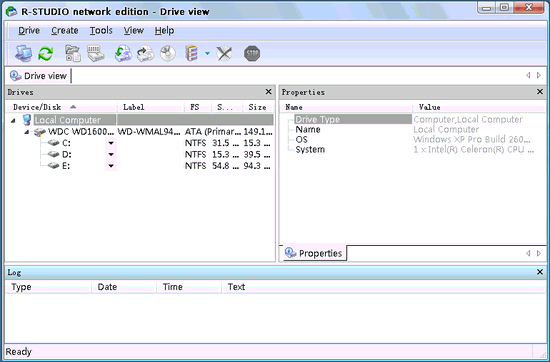
Task: Open the dropdown arrow beside the RAID icon
Action: (x=207, y=54)
